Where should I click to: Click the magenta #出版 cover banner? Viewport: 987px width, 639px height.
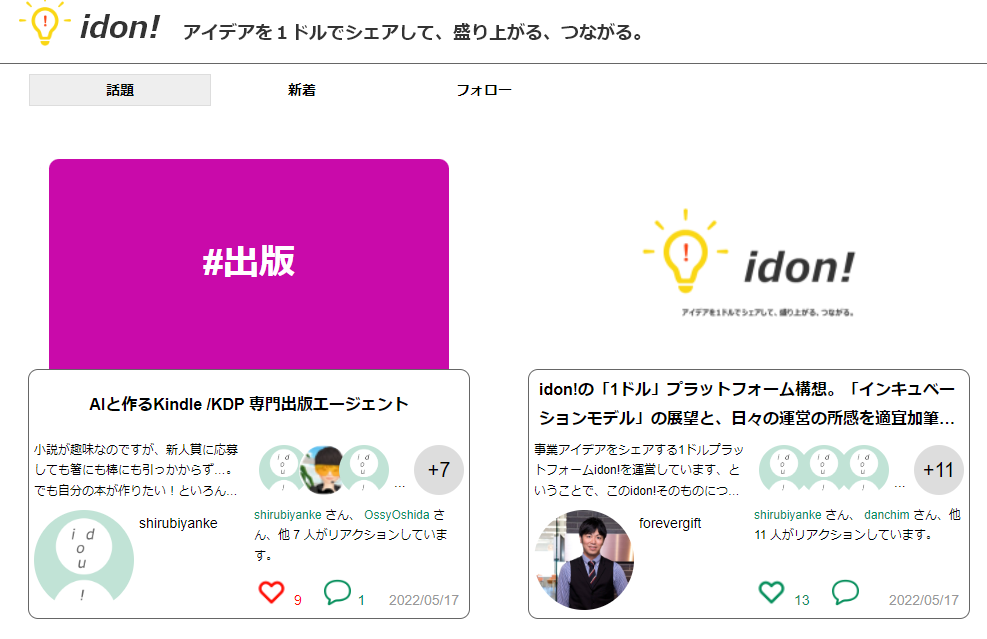(249, 262)
